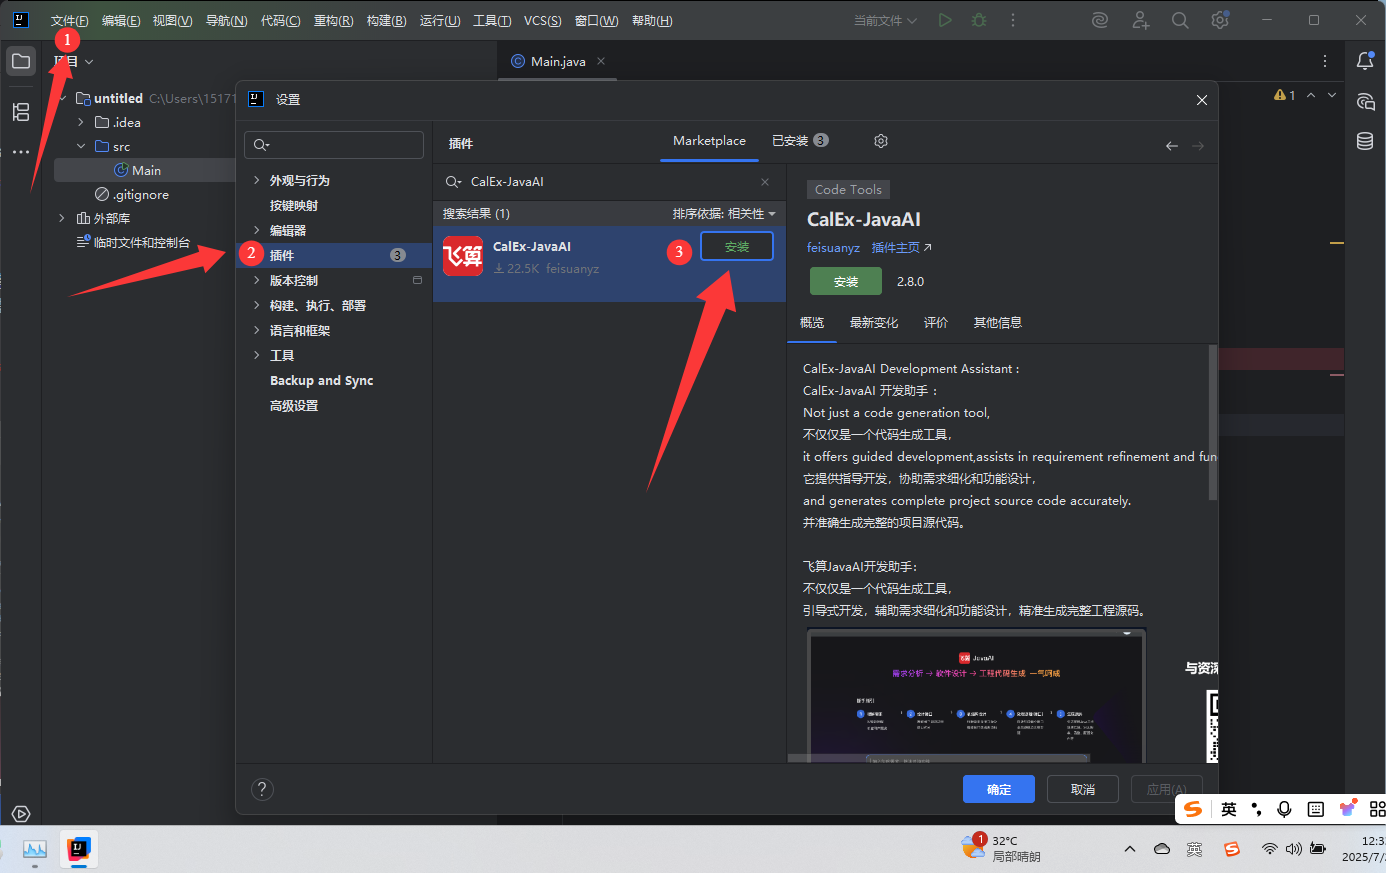Screen dimensions: 1386x873
Task: Click the volume icon in system tray
Action: tap(1293, 849)
